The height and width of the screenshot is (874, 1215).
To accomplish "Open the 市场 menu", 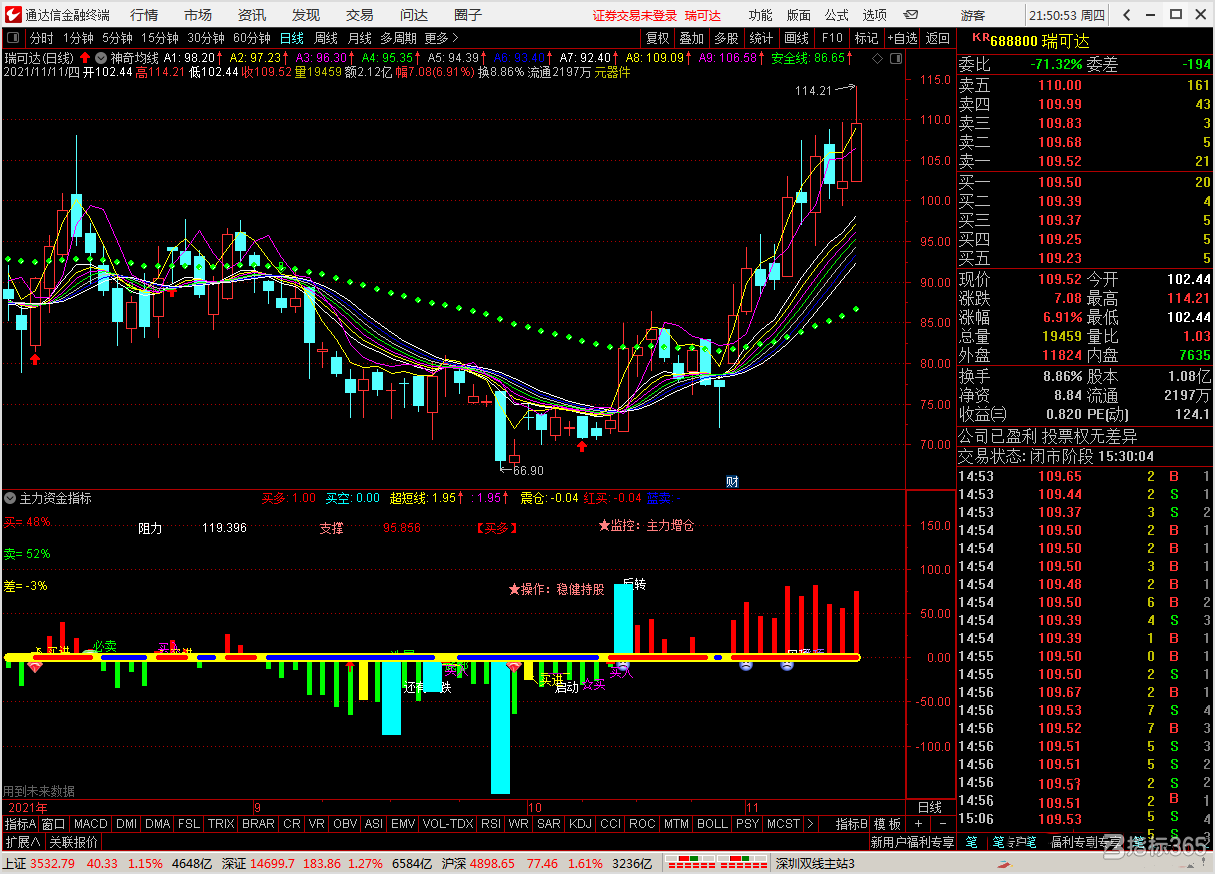I will 198,15.
